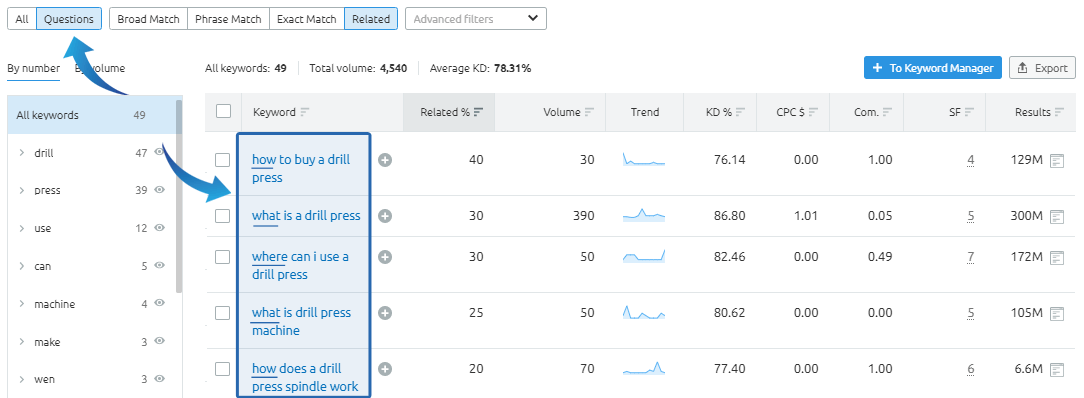Add 'how does a drill press spindle work' plus icon

point(385,368)
